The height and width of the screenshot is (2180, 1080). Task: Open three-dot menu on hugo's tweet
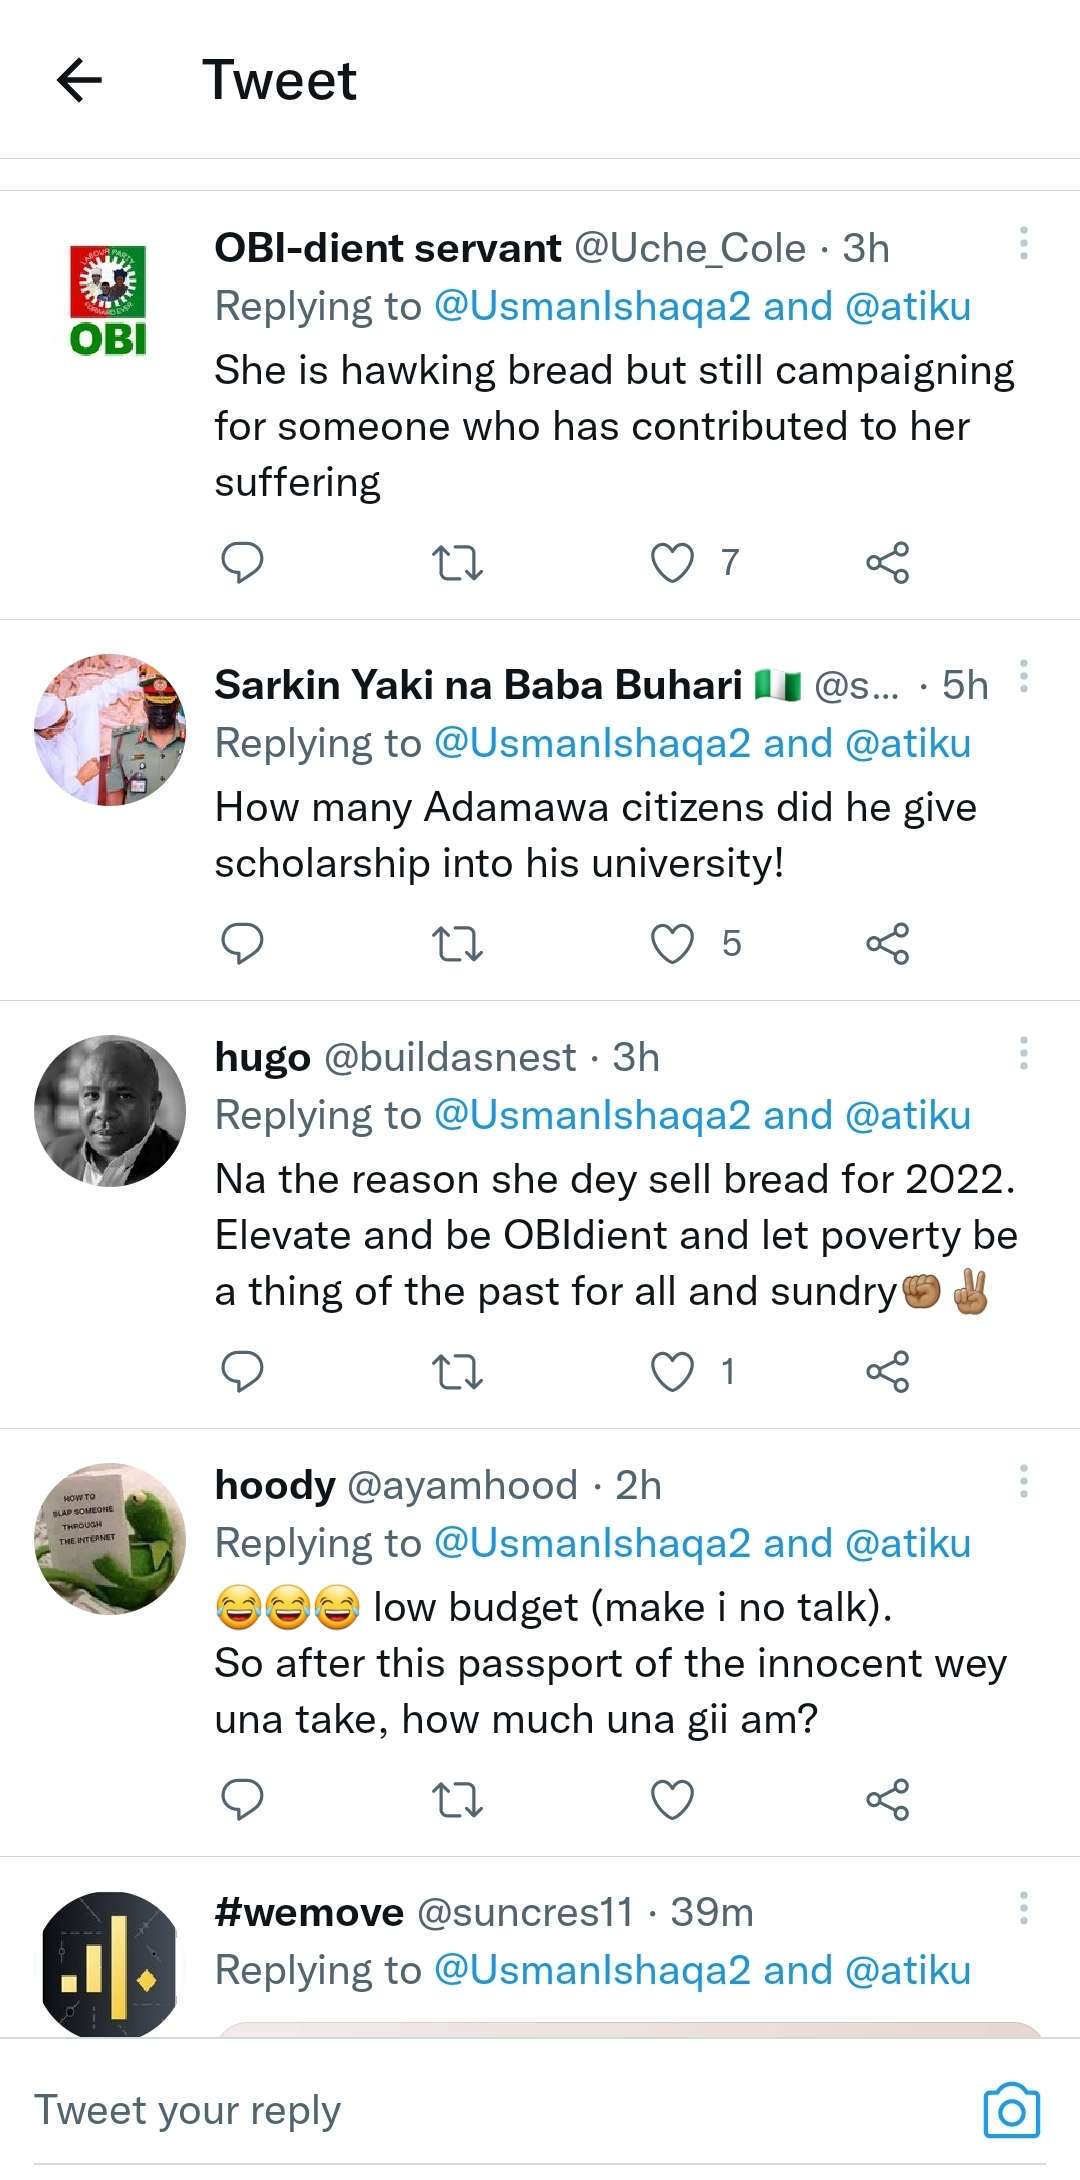(1023, 1053)
